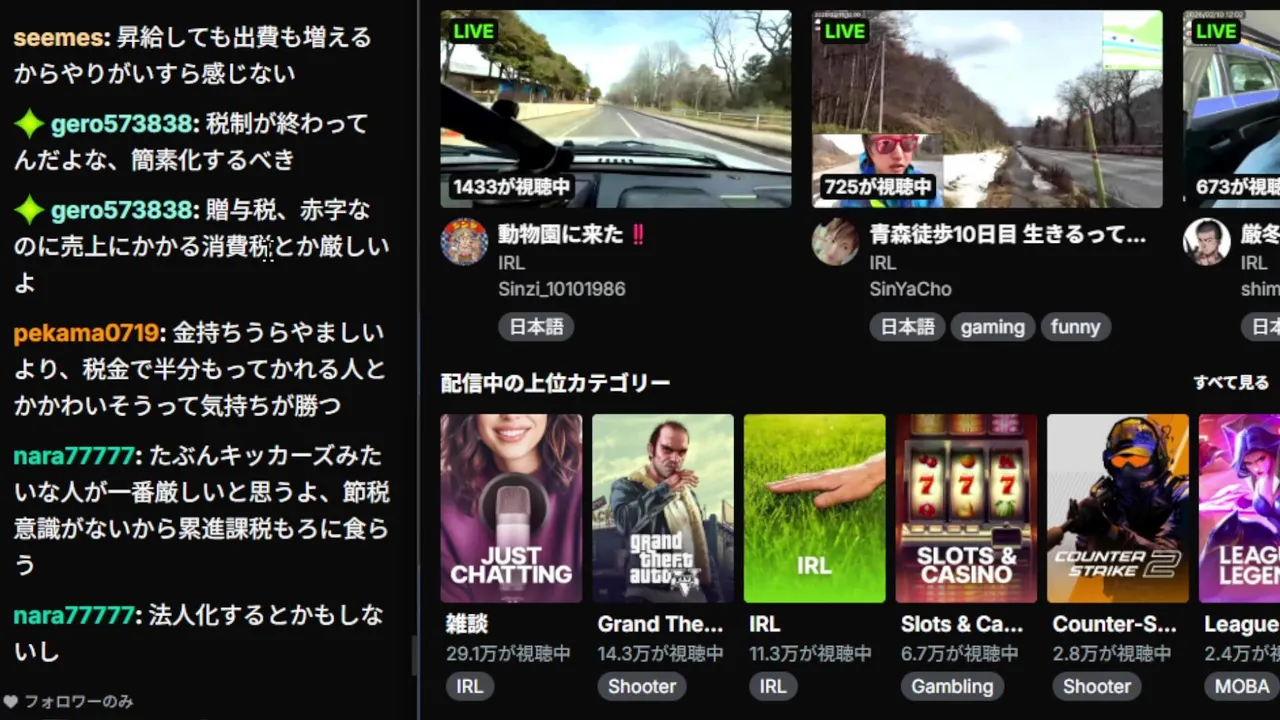The height and width of the screenshot is (720, 1280).
Task: Click the IRL category under 青森徒歩10日目
Action: (x=883, y=263)
